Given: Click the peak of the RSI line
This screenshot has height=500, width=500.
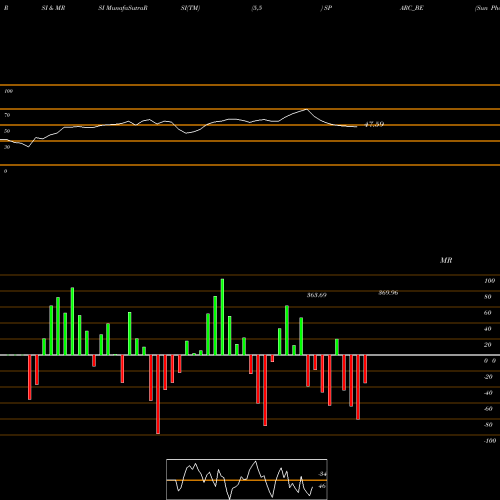Looking at the screenshot, I should (x=307, y=109).
